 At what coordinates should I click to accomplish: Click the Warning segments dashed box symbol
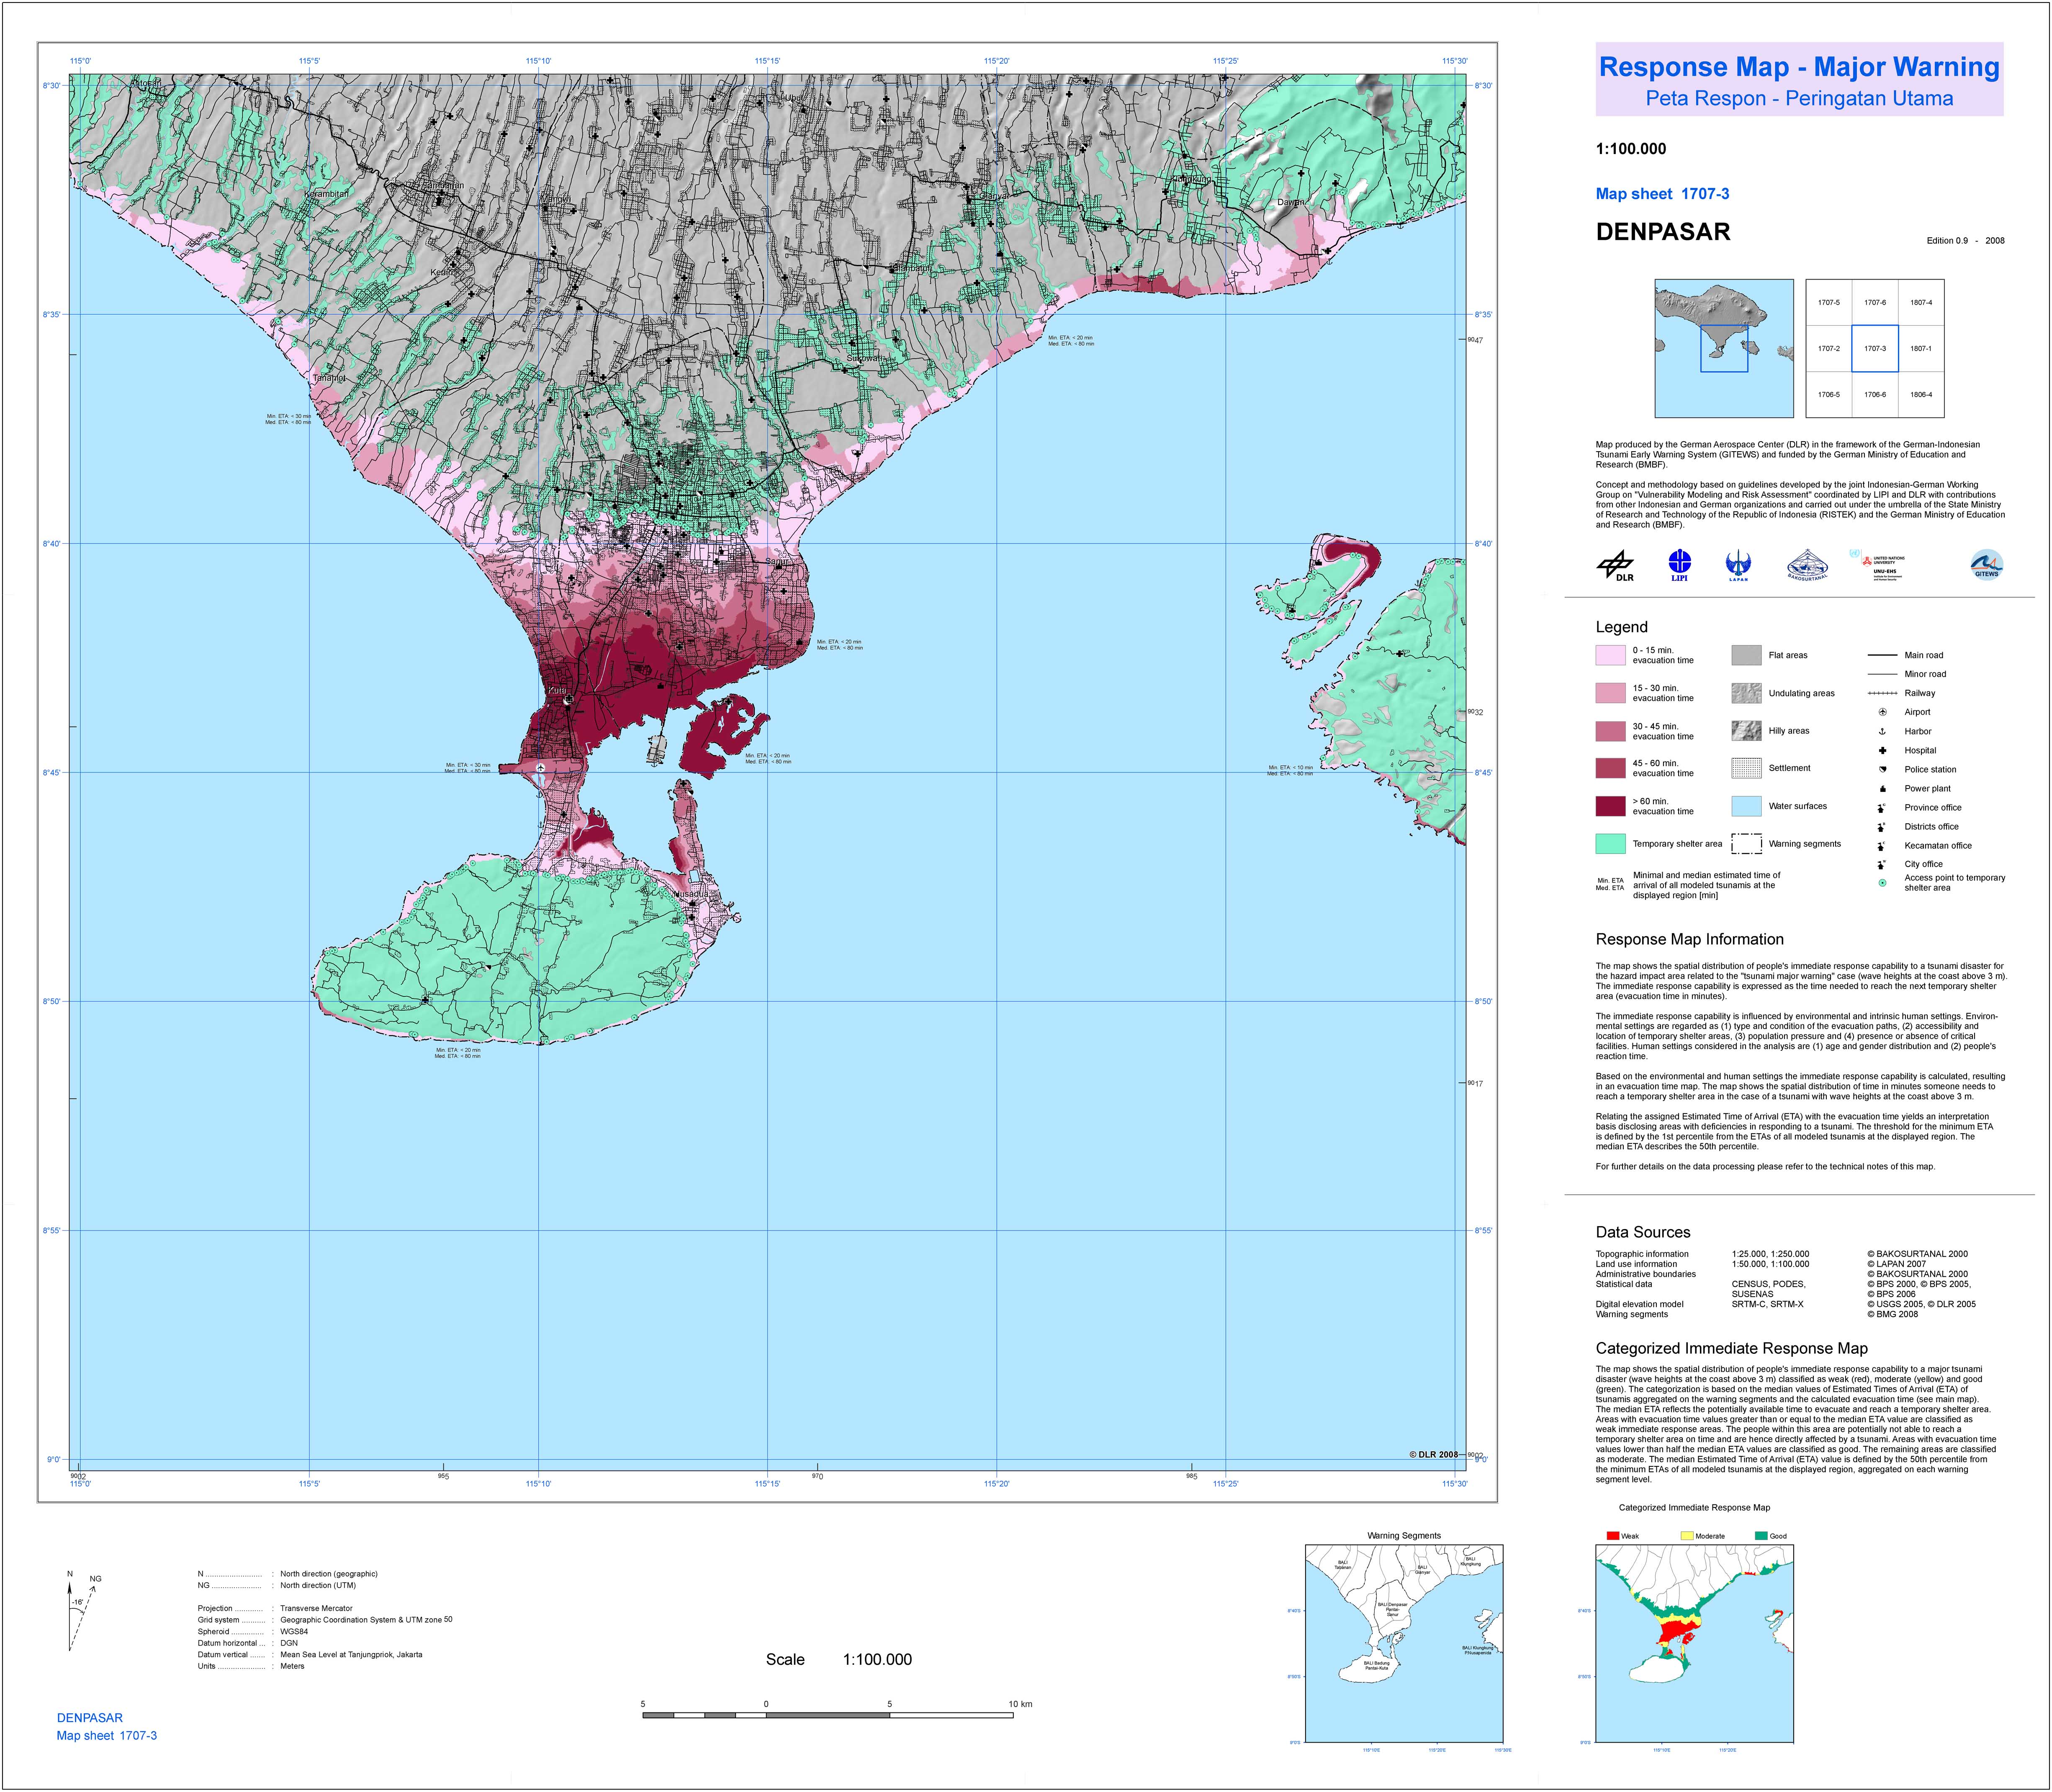pyautogui.click(x=1746, y=844)
